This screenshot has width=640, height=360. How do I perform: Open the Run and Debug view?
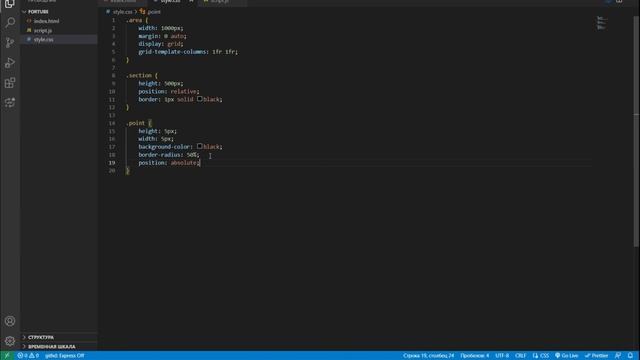point(10,62)
